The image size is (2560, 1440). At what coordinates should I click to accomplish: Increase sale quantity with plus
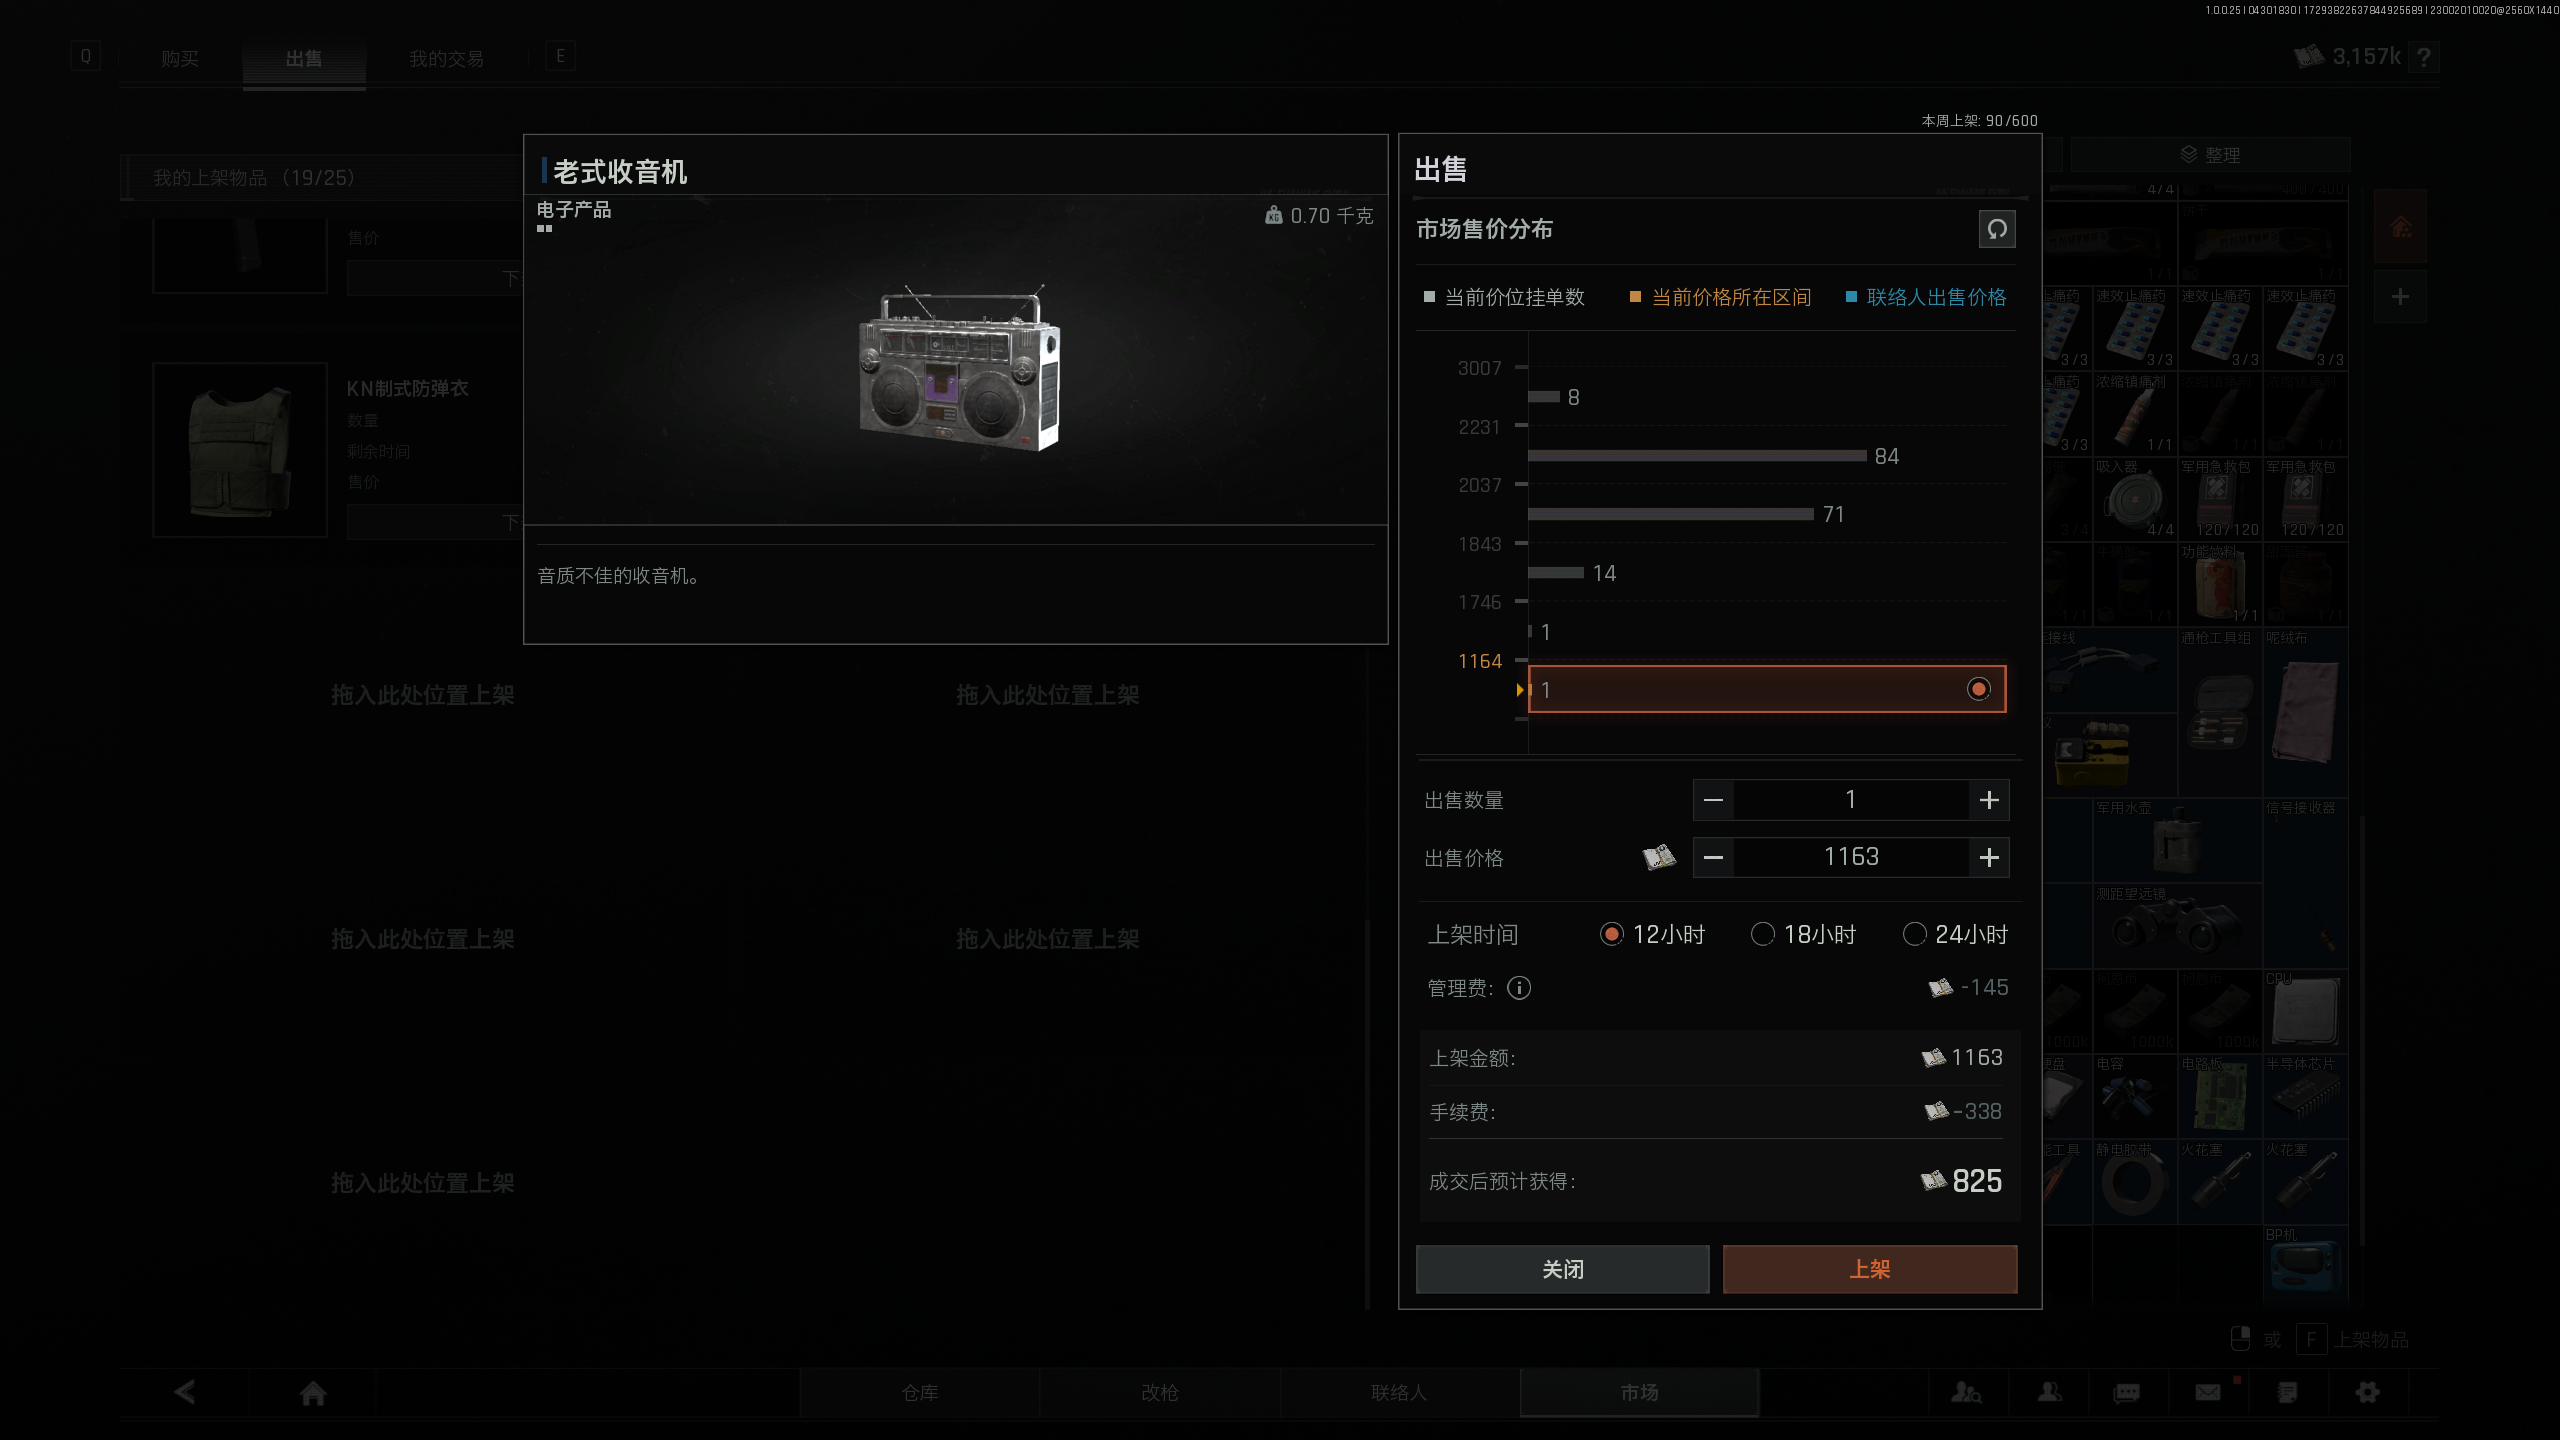[x=1989, y=800]
